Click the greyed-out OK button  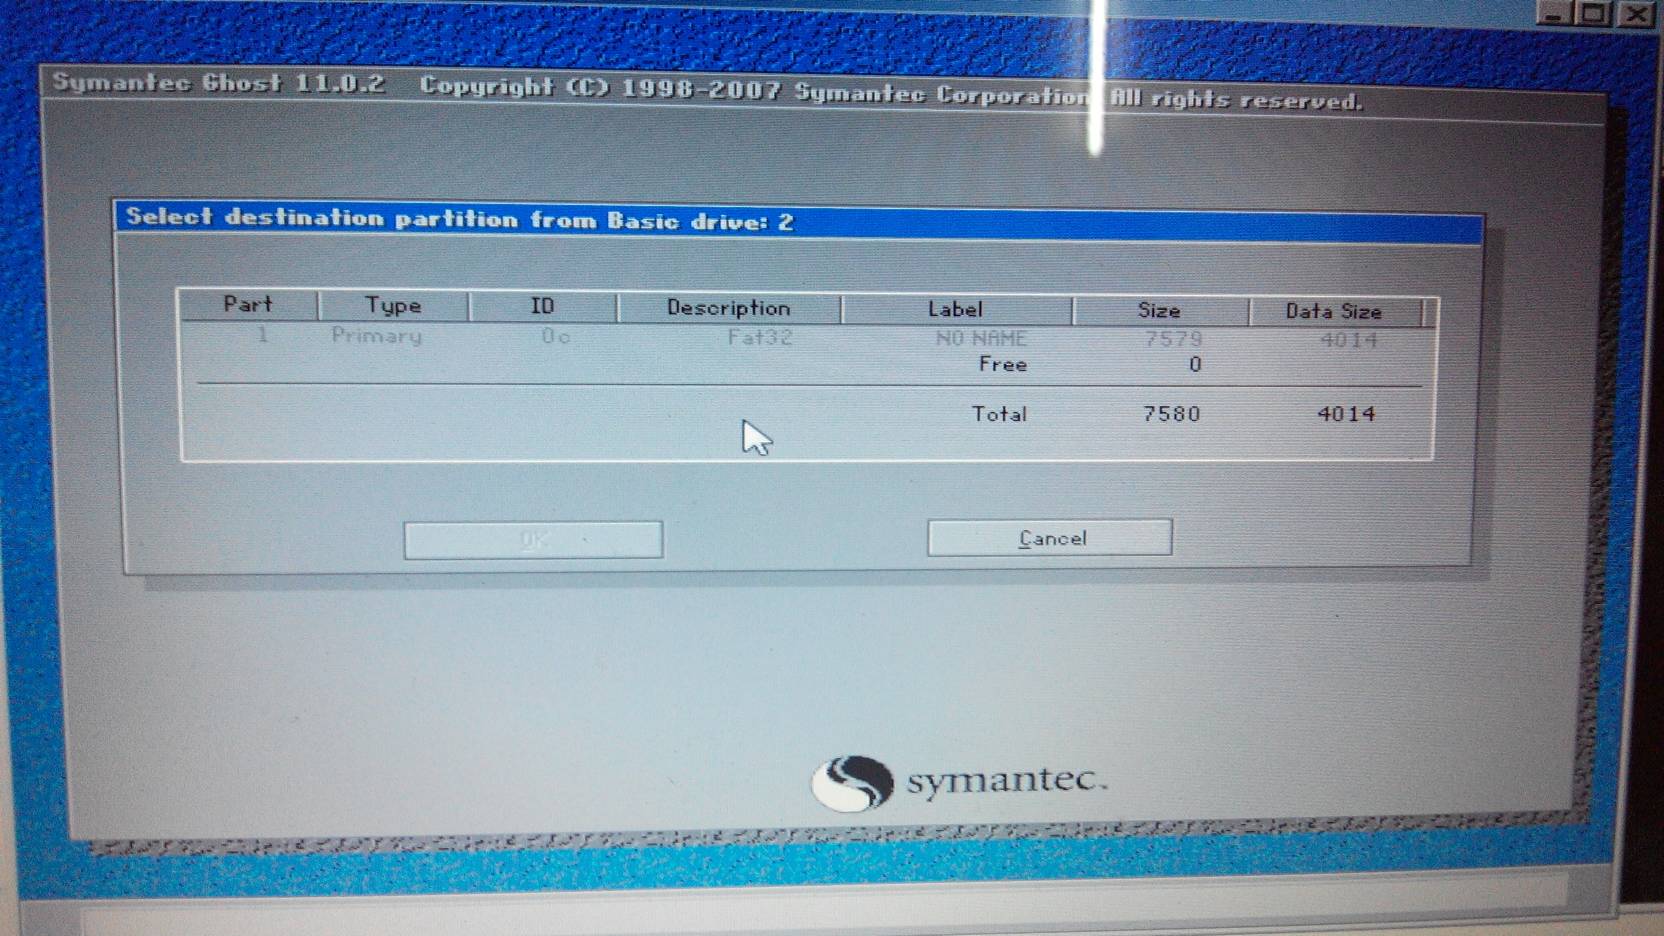coord(533,540)
